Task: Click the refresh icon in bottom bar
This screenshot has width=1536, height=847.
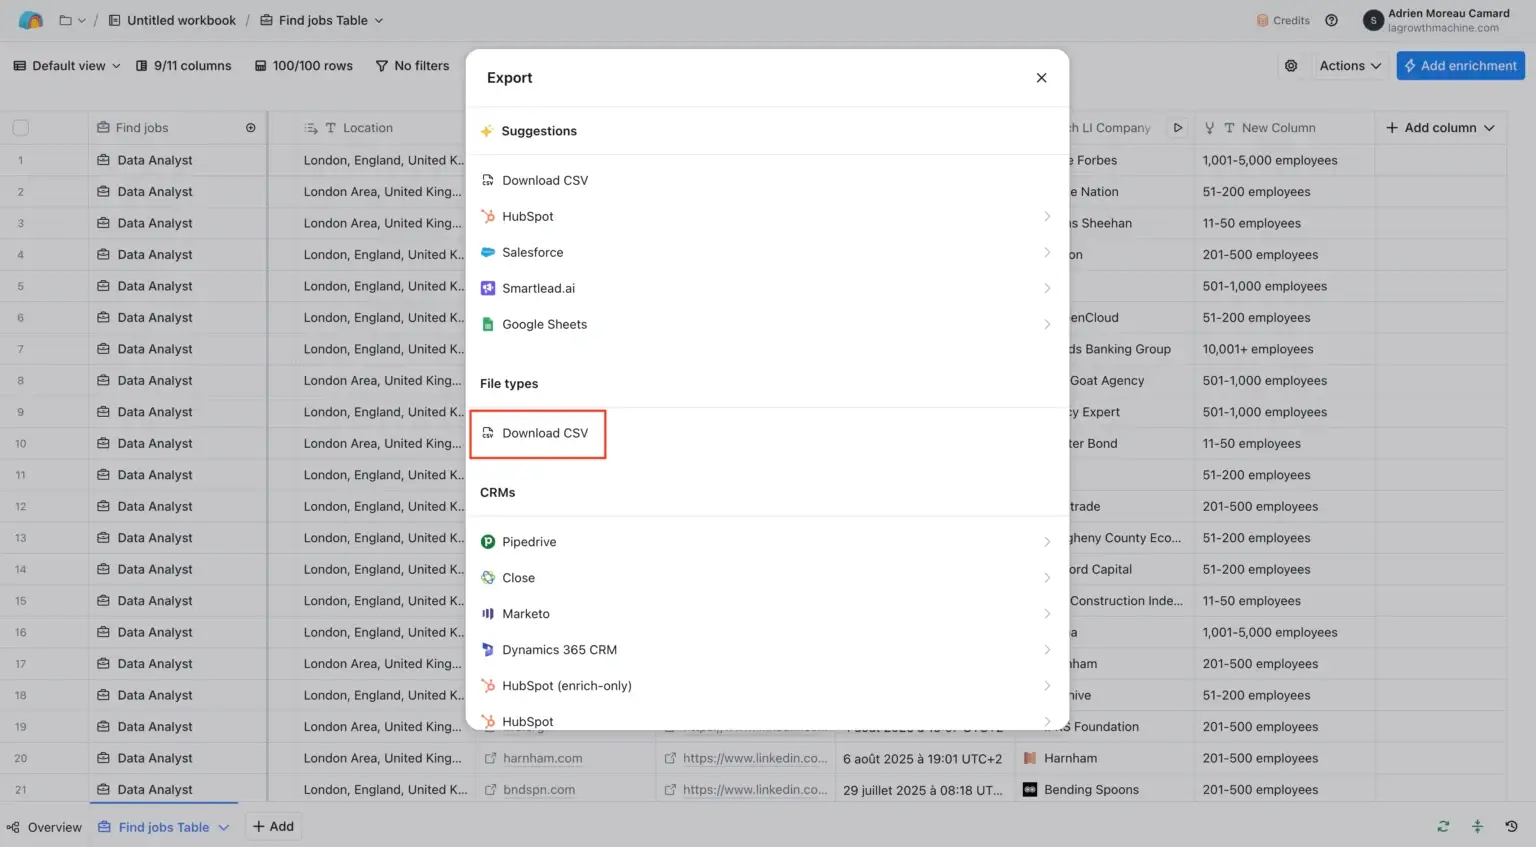Action: [x=1443, y=826]
